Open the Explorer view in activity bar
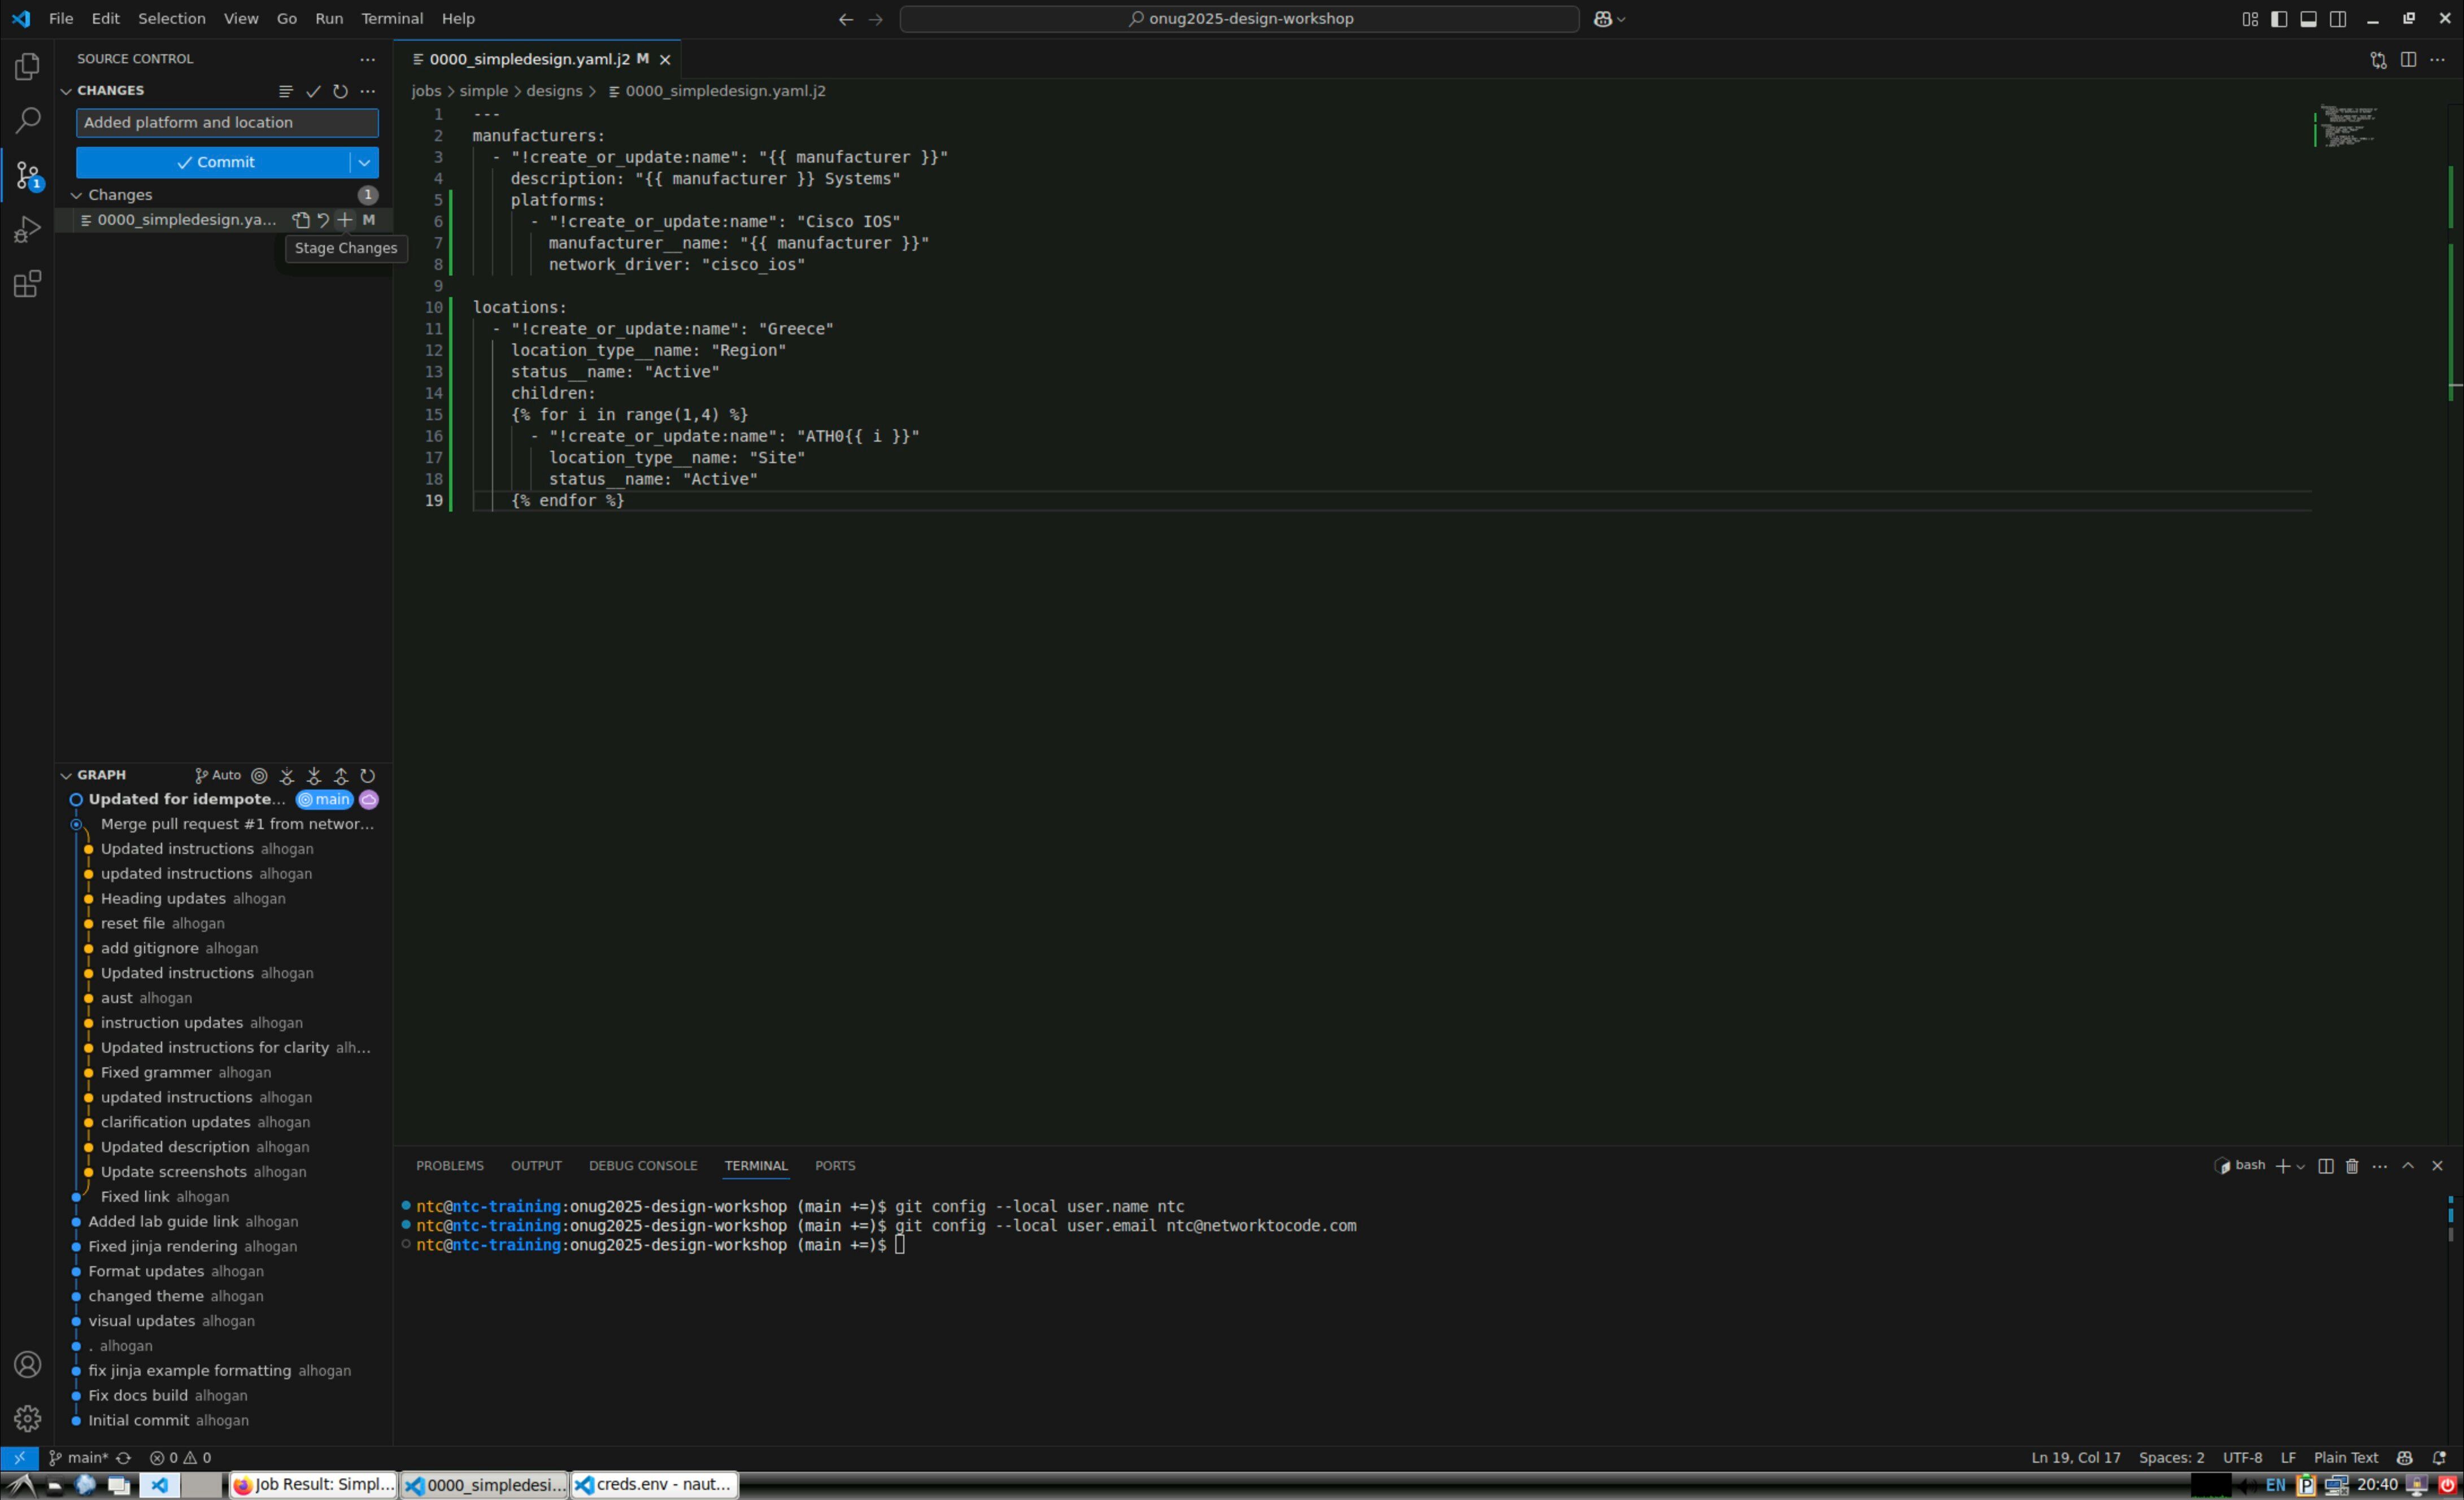This screenshot has width=2464, height=1500. pos(27,67)
